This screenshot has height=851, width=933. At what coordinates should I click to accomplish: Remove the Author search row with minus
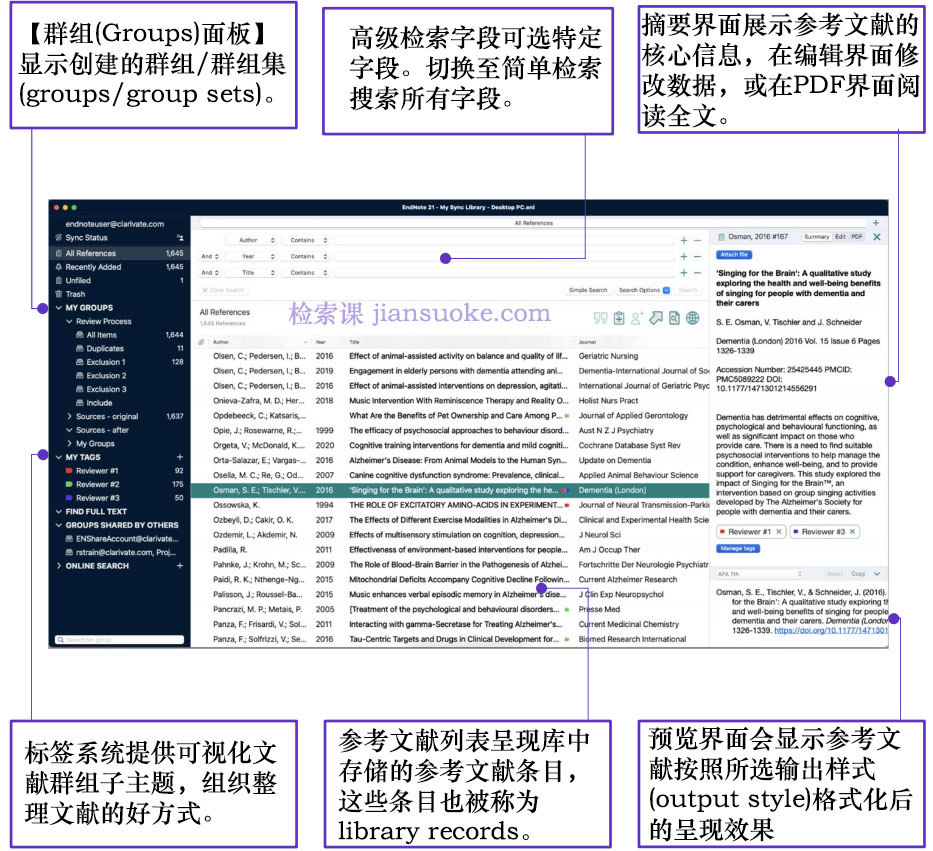point(697,240)
